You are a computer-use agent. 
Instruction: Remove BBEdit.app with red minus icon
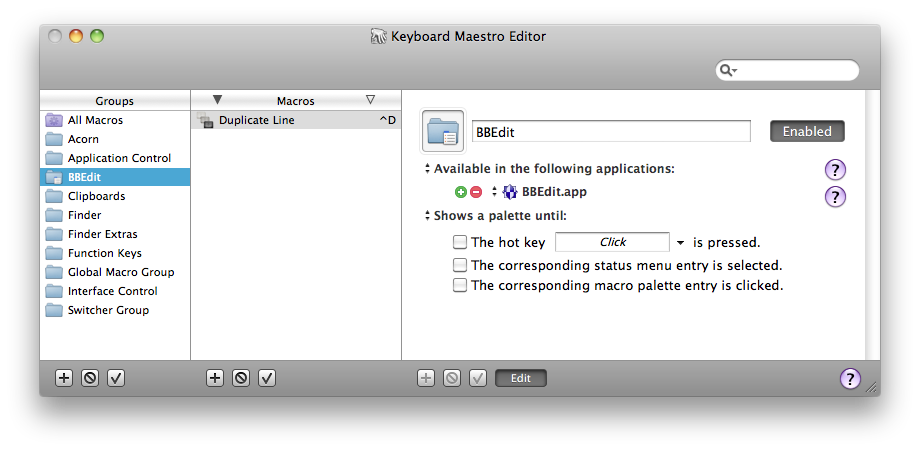coord(476,192)
